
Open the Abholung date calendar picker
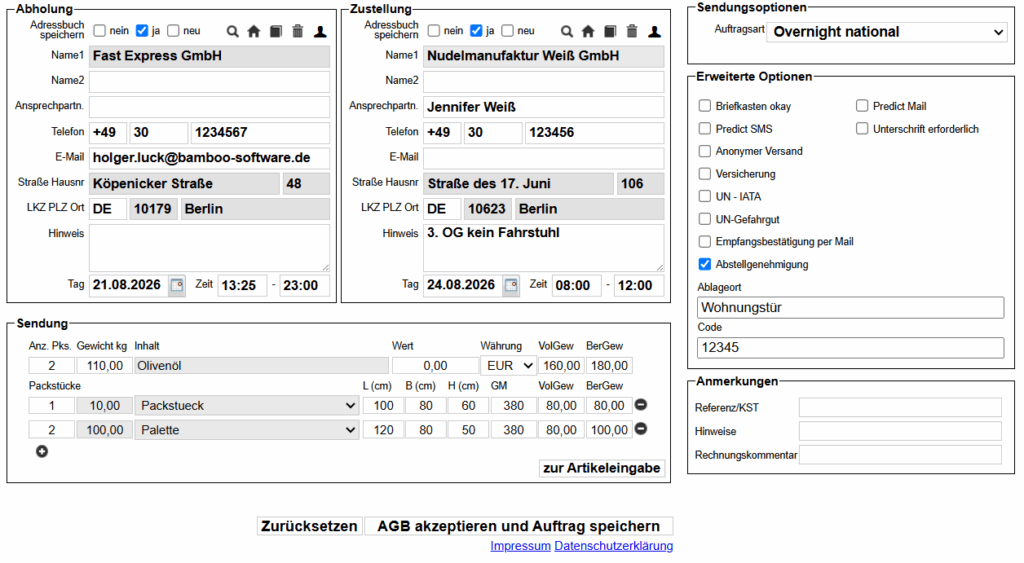176,285
